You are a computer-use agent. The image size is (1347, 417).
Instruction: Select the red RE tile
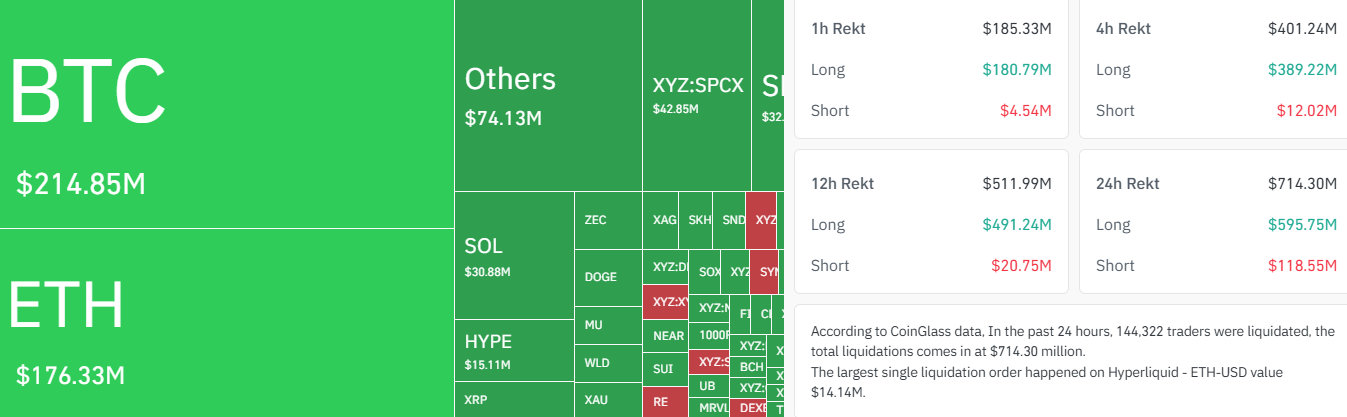pyautogui.click(x=665, y=402)
